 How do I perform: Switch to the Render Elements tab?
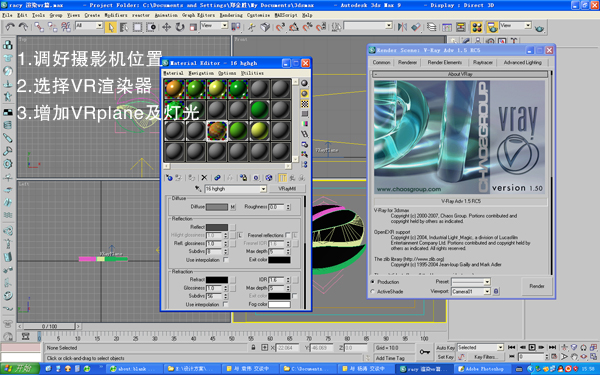[x=445, y=62]
